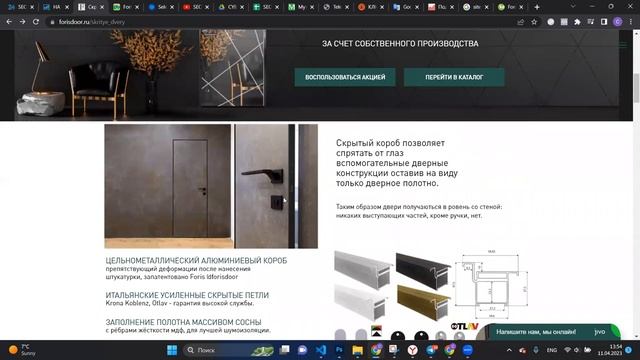
Task: Click the Цельнометаллический алюминиевый короб heading
Action: (x=196, y=260)
